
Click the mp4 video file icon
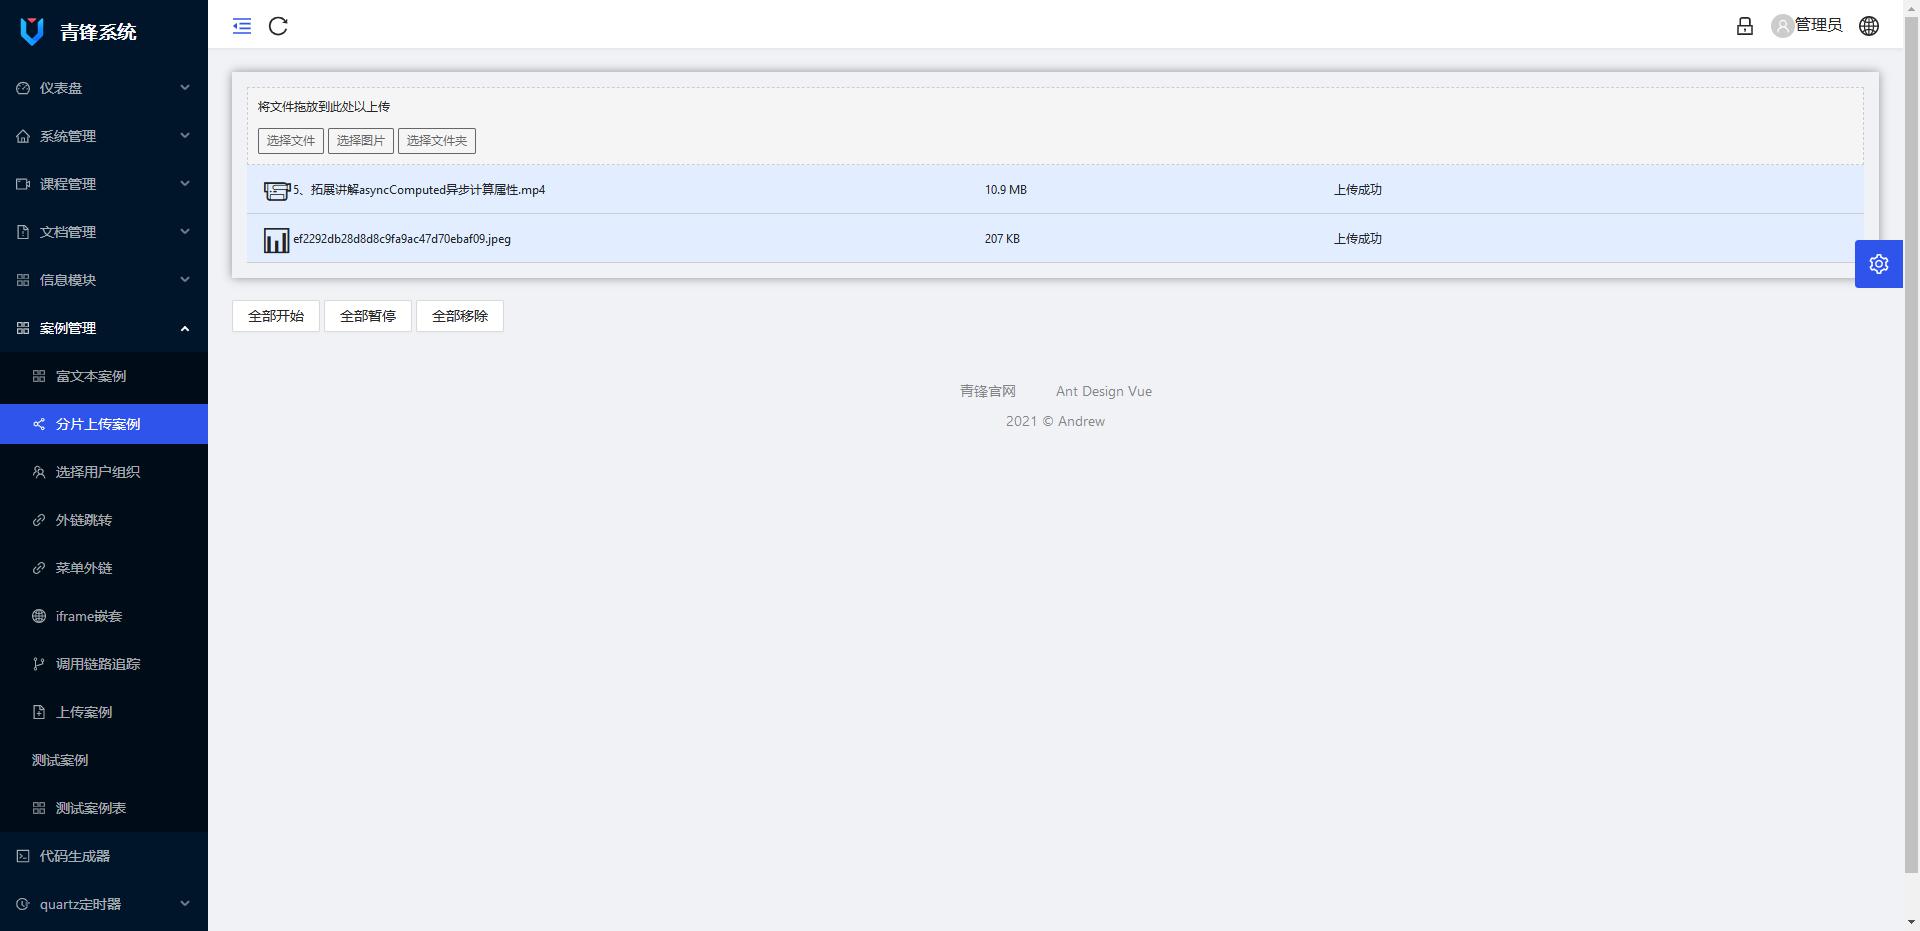[276, 190]
